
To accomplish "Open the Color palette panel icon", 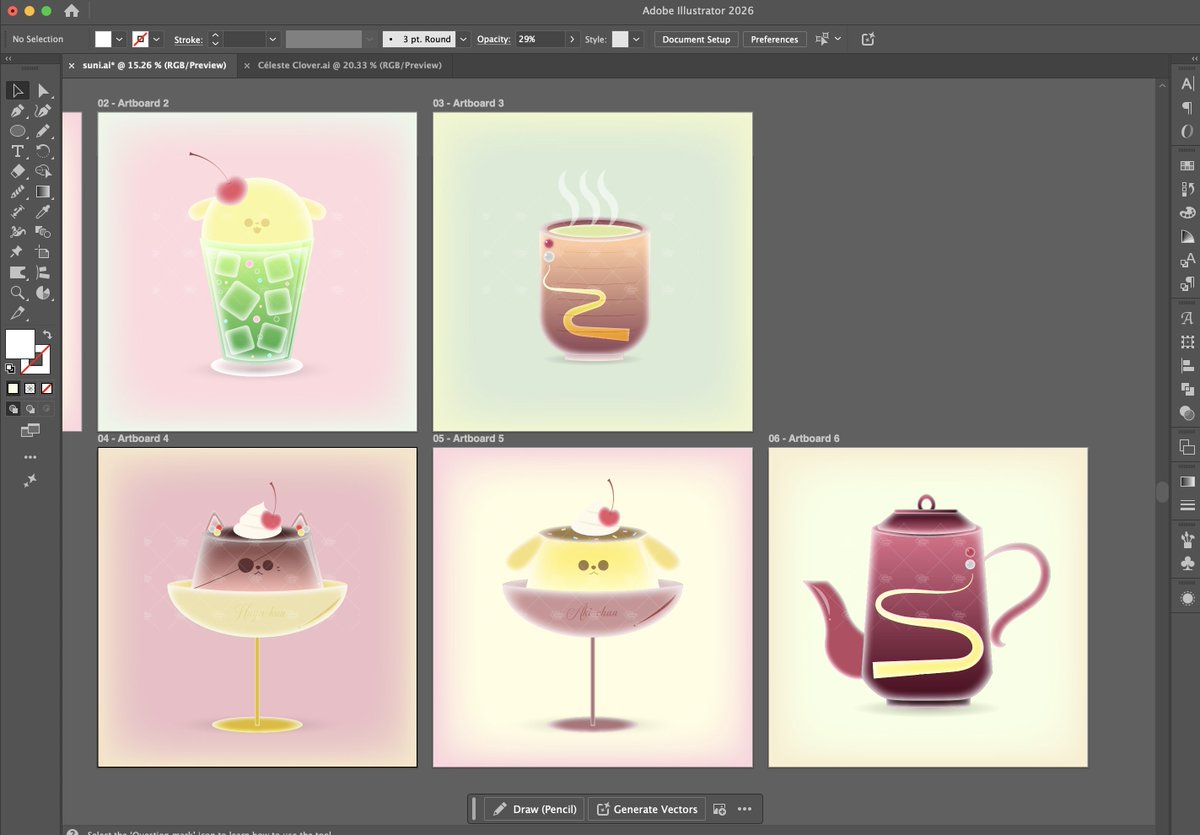I will pyautogui.click(x=1187, y=212).
